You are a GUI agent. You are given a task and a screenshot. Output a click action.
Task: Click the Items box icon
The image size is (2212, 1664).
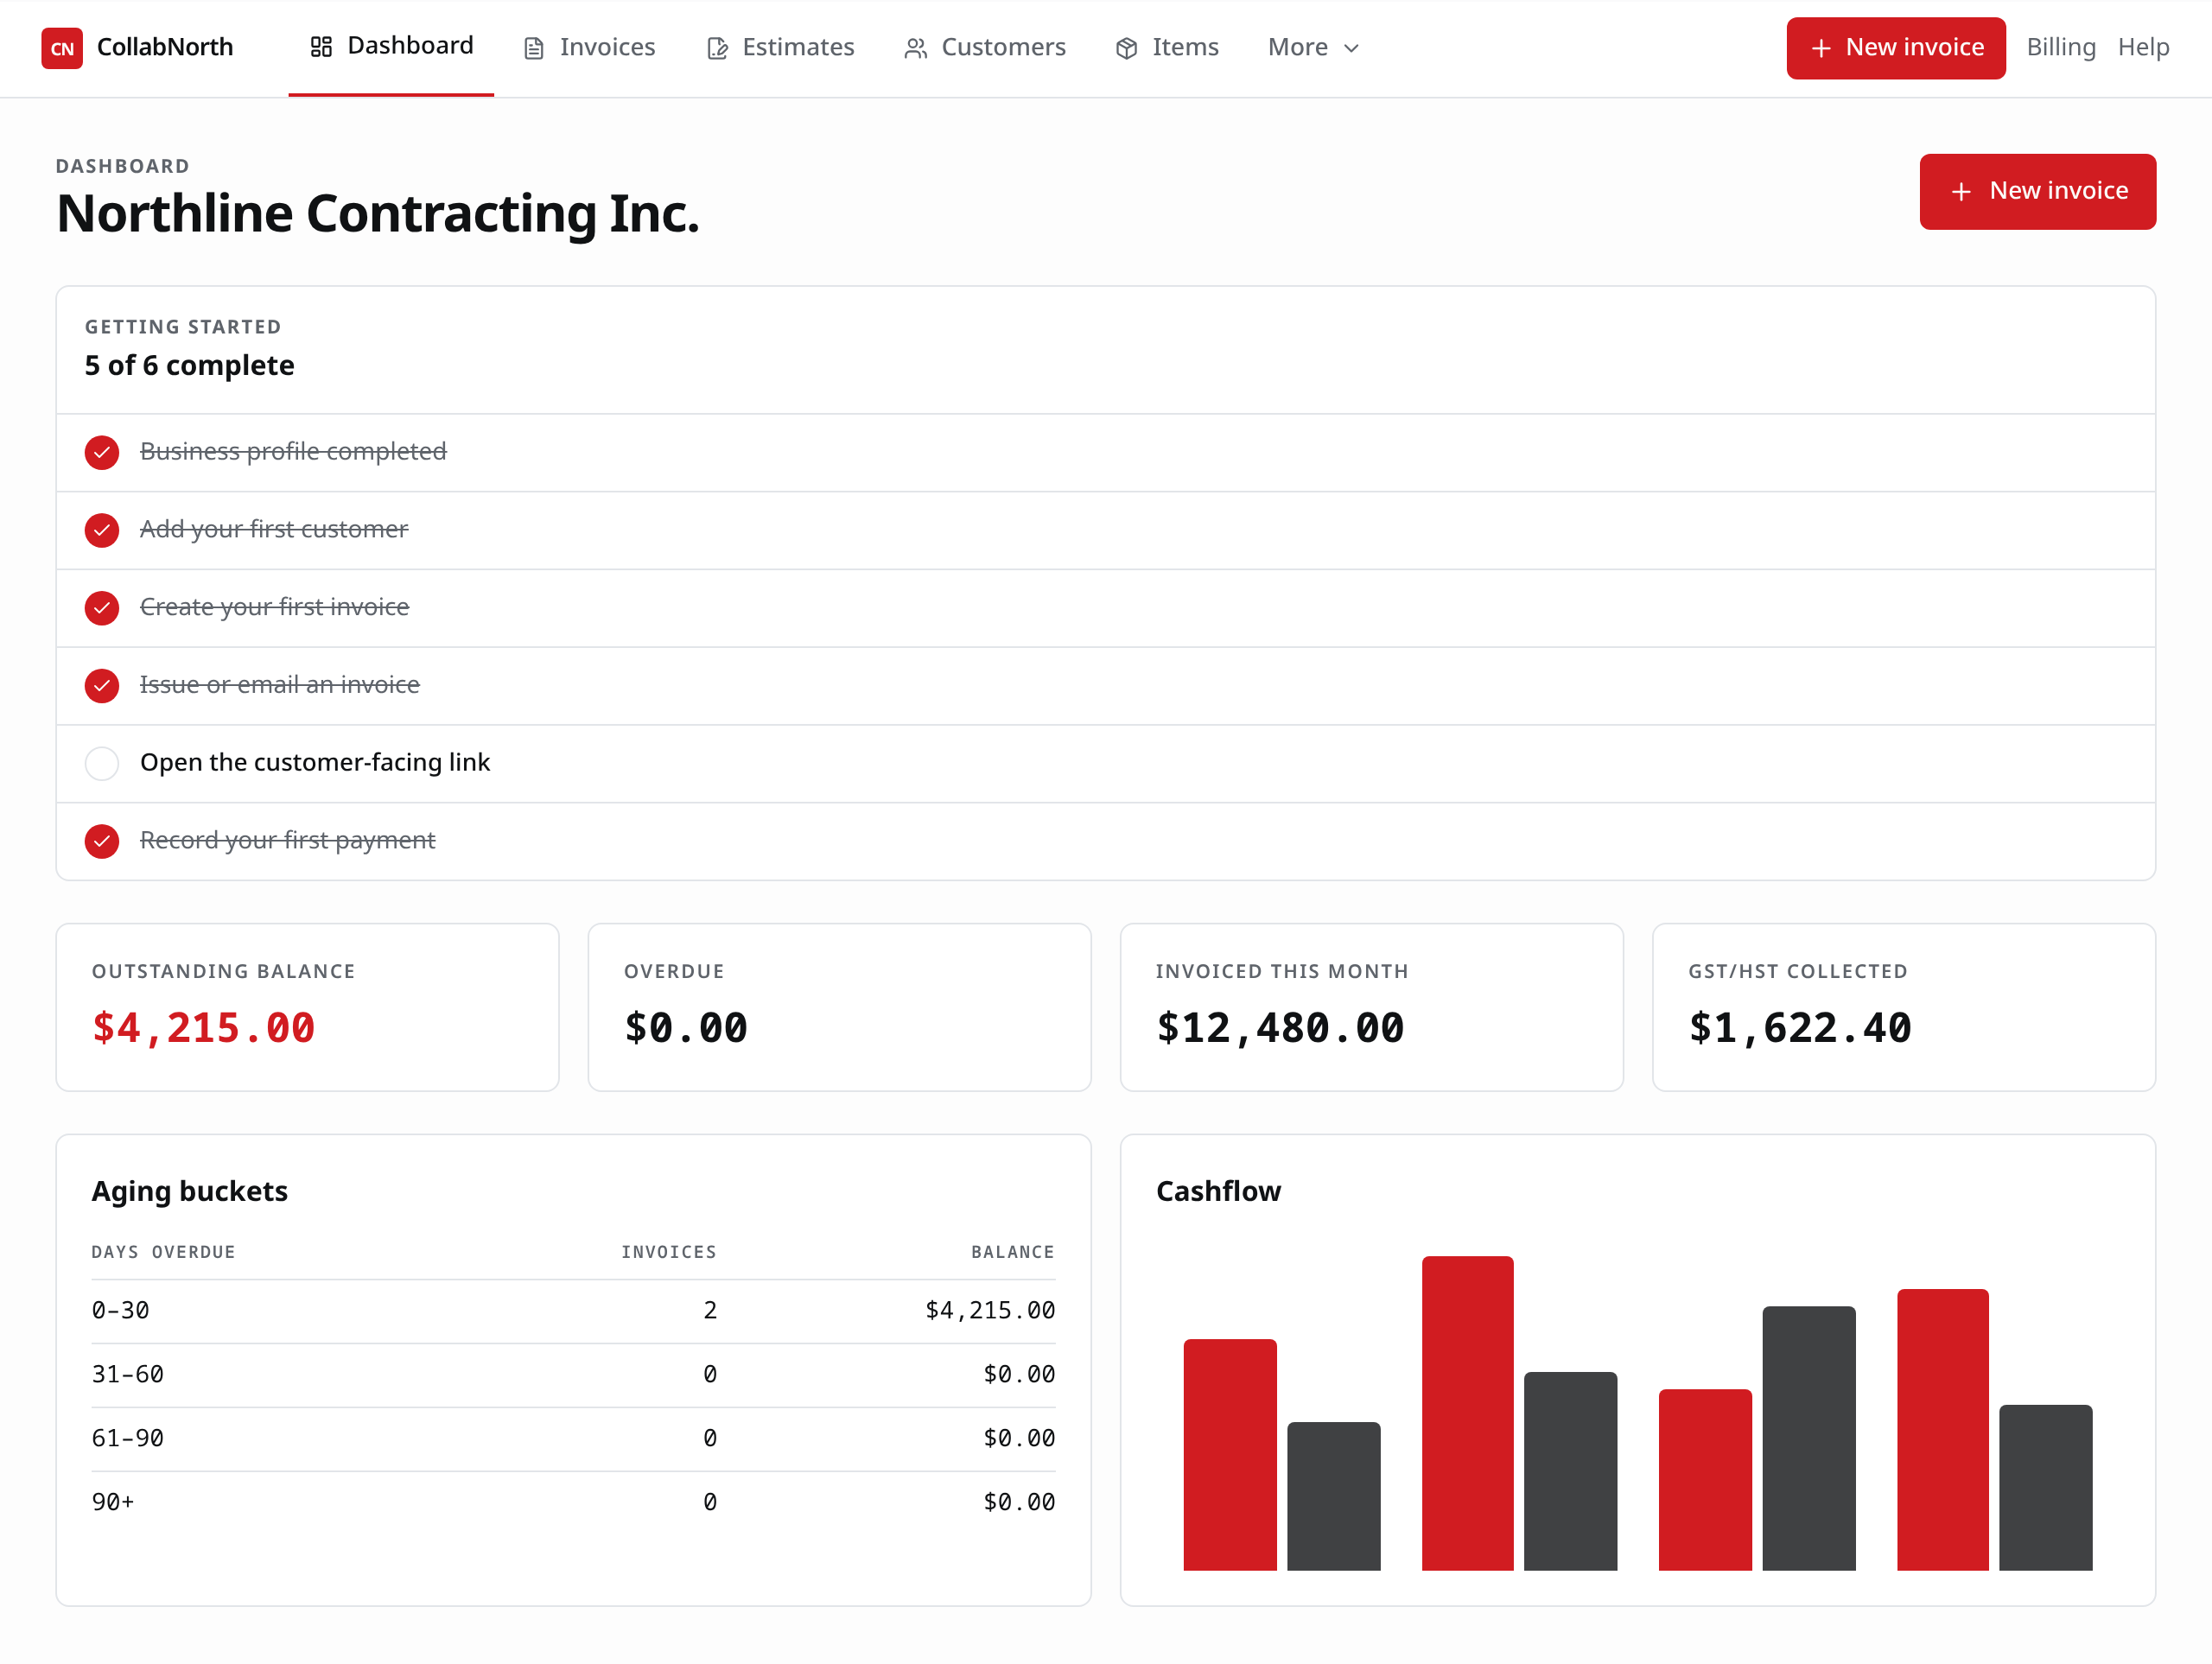coord(1127,48)
